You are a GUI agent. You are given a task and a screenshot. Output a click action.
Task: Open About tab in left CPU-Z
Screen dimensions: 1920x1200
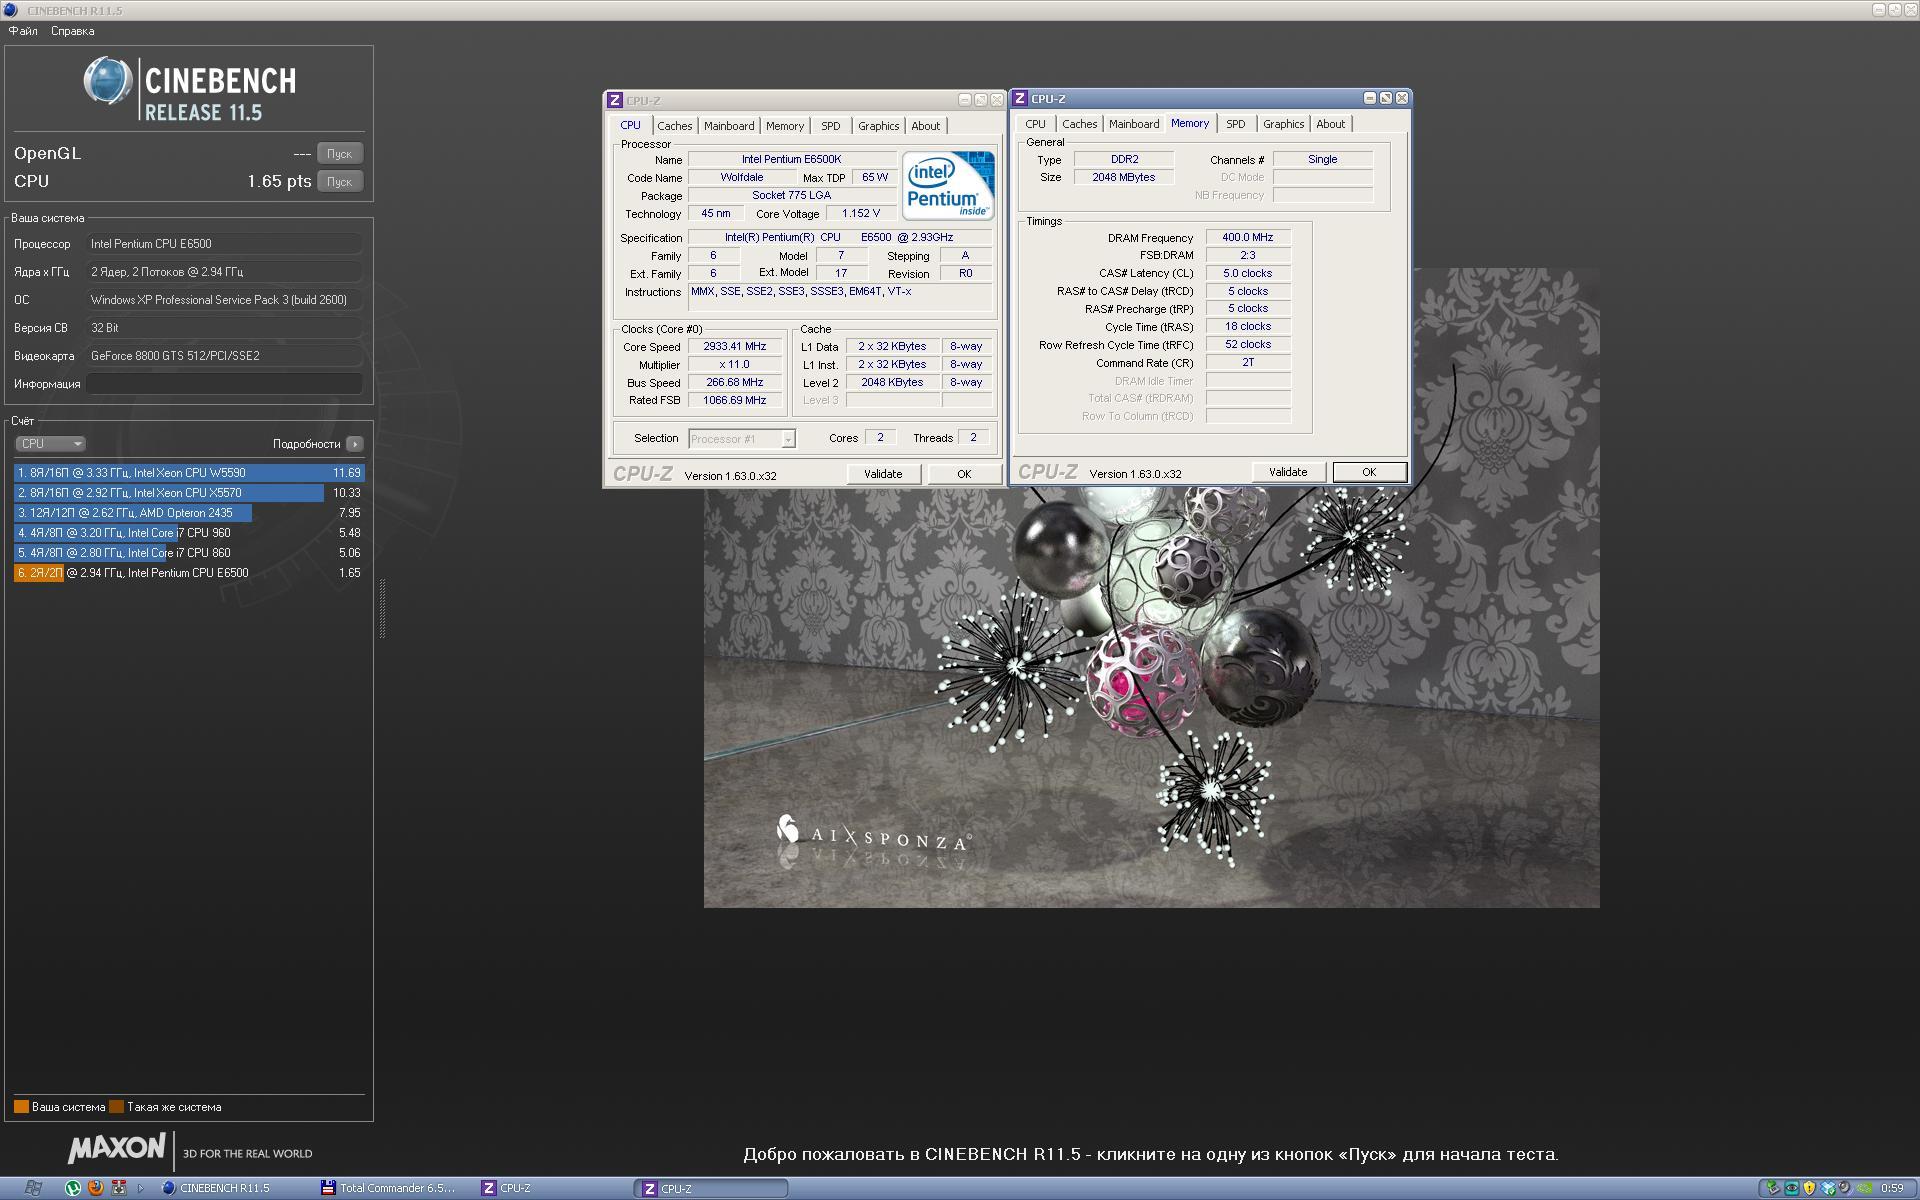click(x=926, y=126)
